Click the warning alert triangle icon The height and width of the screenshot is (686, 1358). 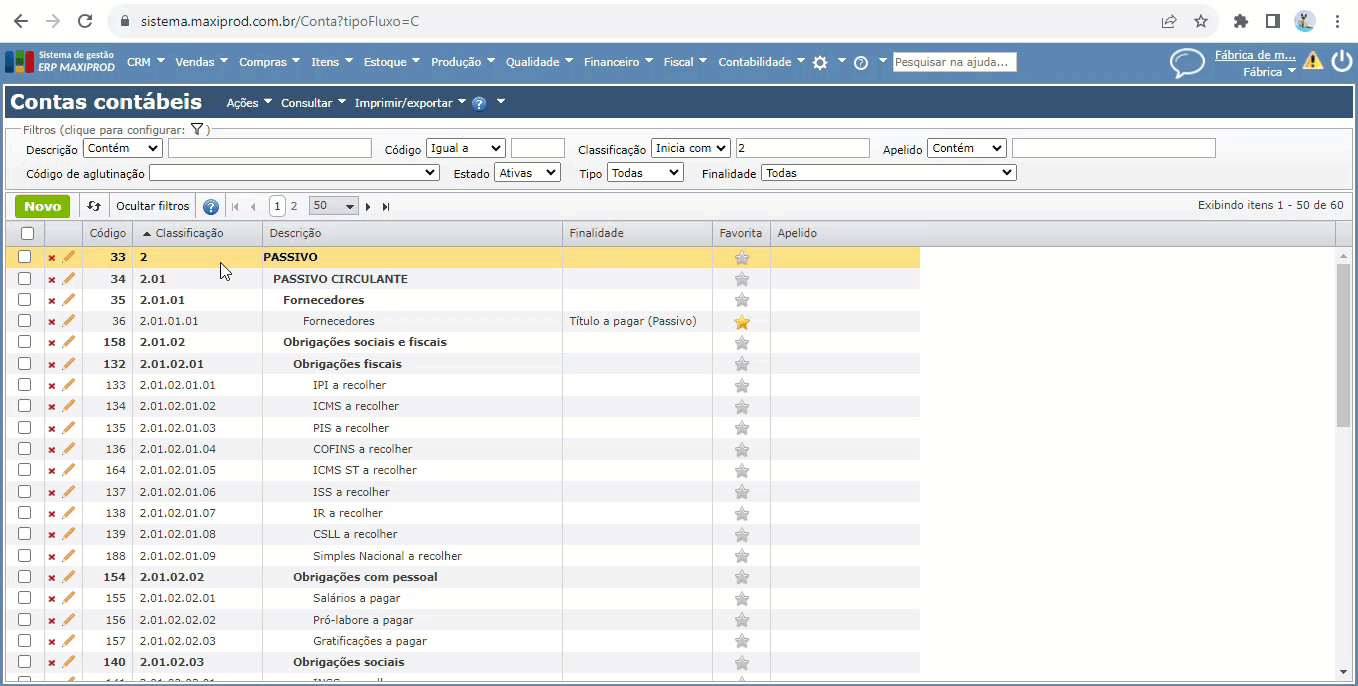click(x=1313, y=61)
